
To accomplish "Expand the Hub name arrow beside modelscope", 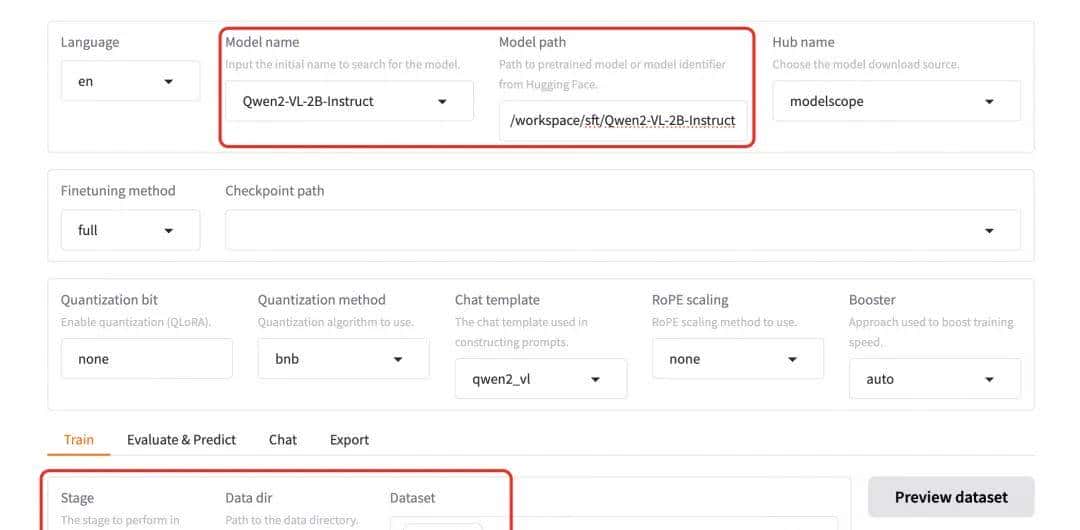I will (989, 101).
